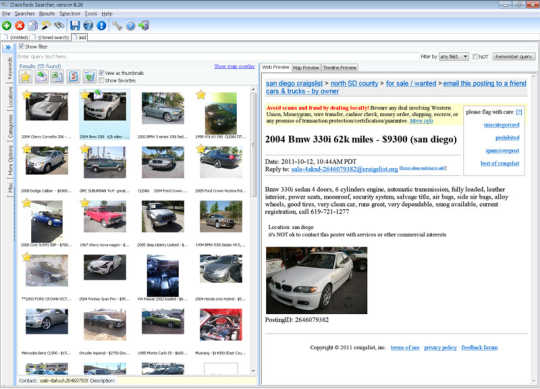Open the More Options side panel tab

click(10, 160)
